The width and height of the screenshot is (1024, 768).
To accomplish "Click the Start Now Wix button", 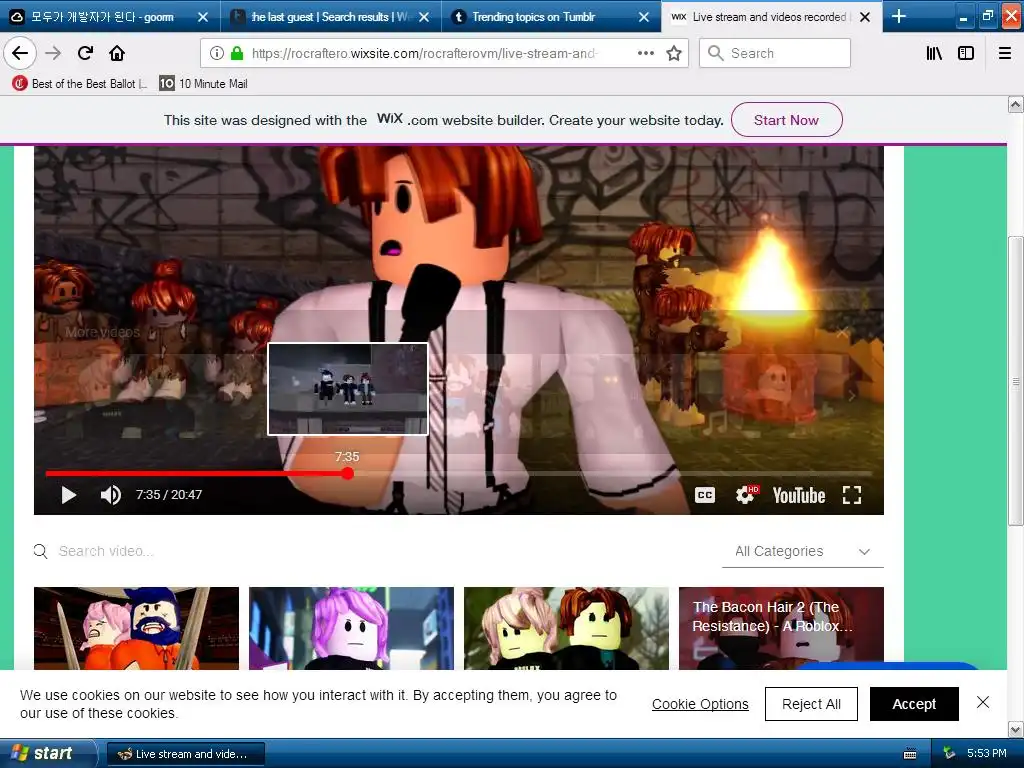I will [786, 120].
